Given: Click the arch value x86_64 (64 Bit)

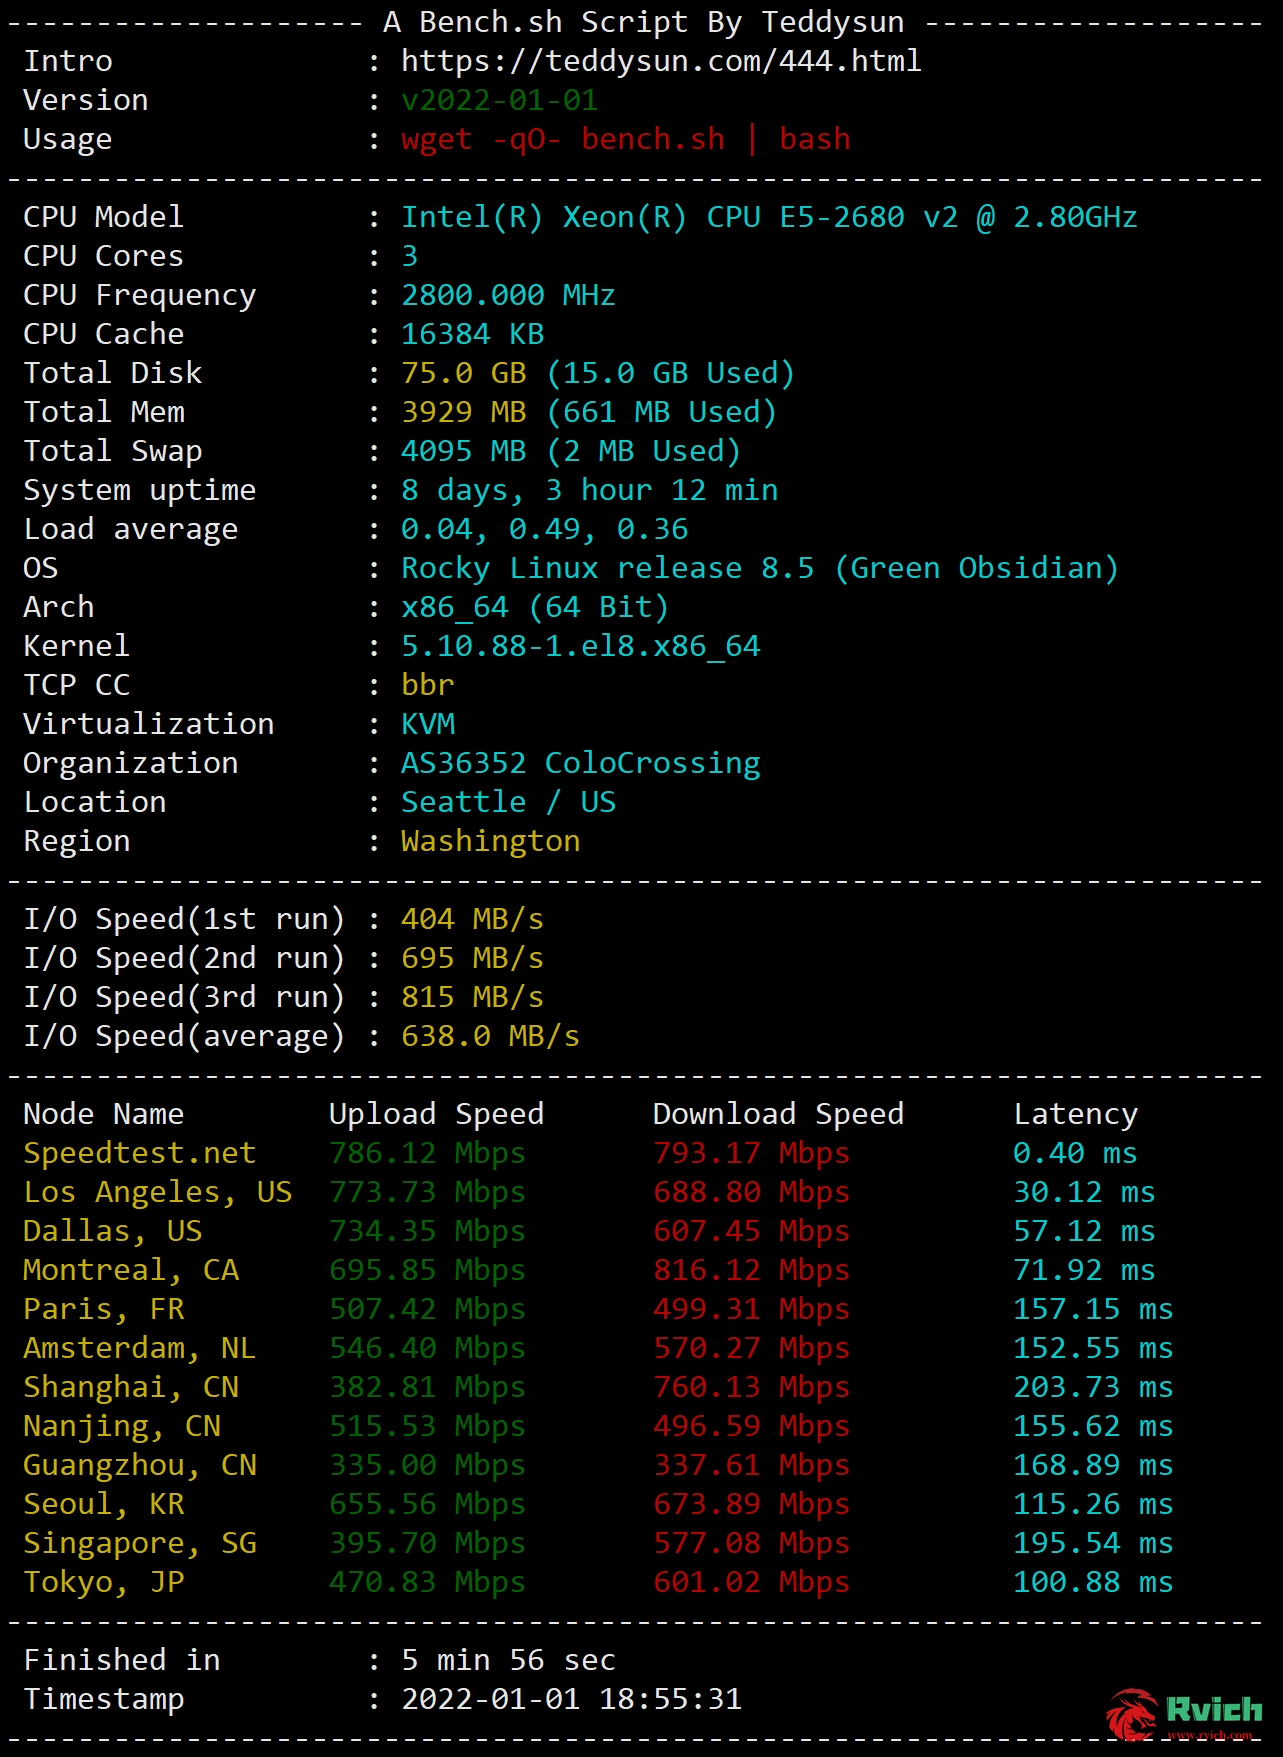Looking at the screenshot, I should [535, 607].
